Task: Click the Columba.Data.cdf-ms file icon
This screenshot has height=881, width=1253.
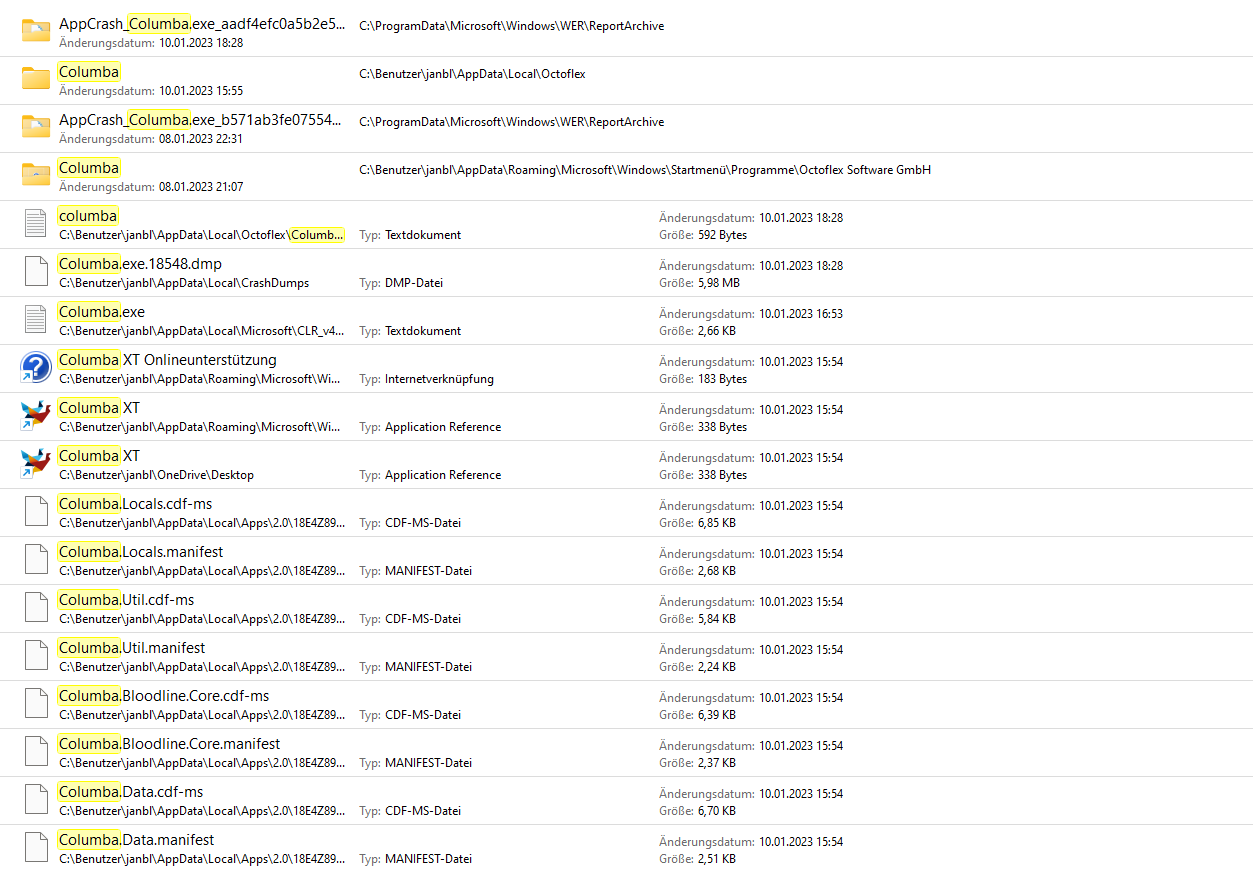Action: point(36,799)
